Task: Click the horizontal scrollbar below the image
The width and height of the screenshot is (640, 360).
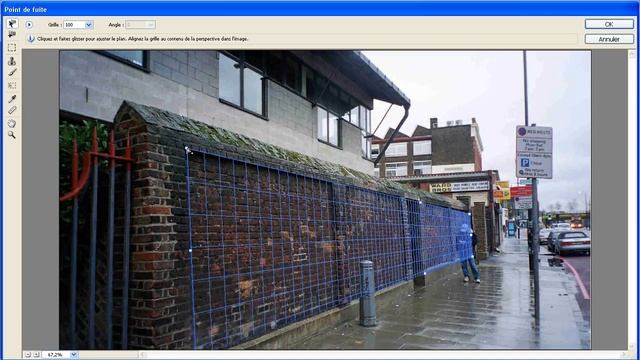Action: (x=384, y=355)
